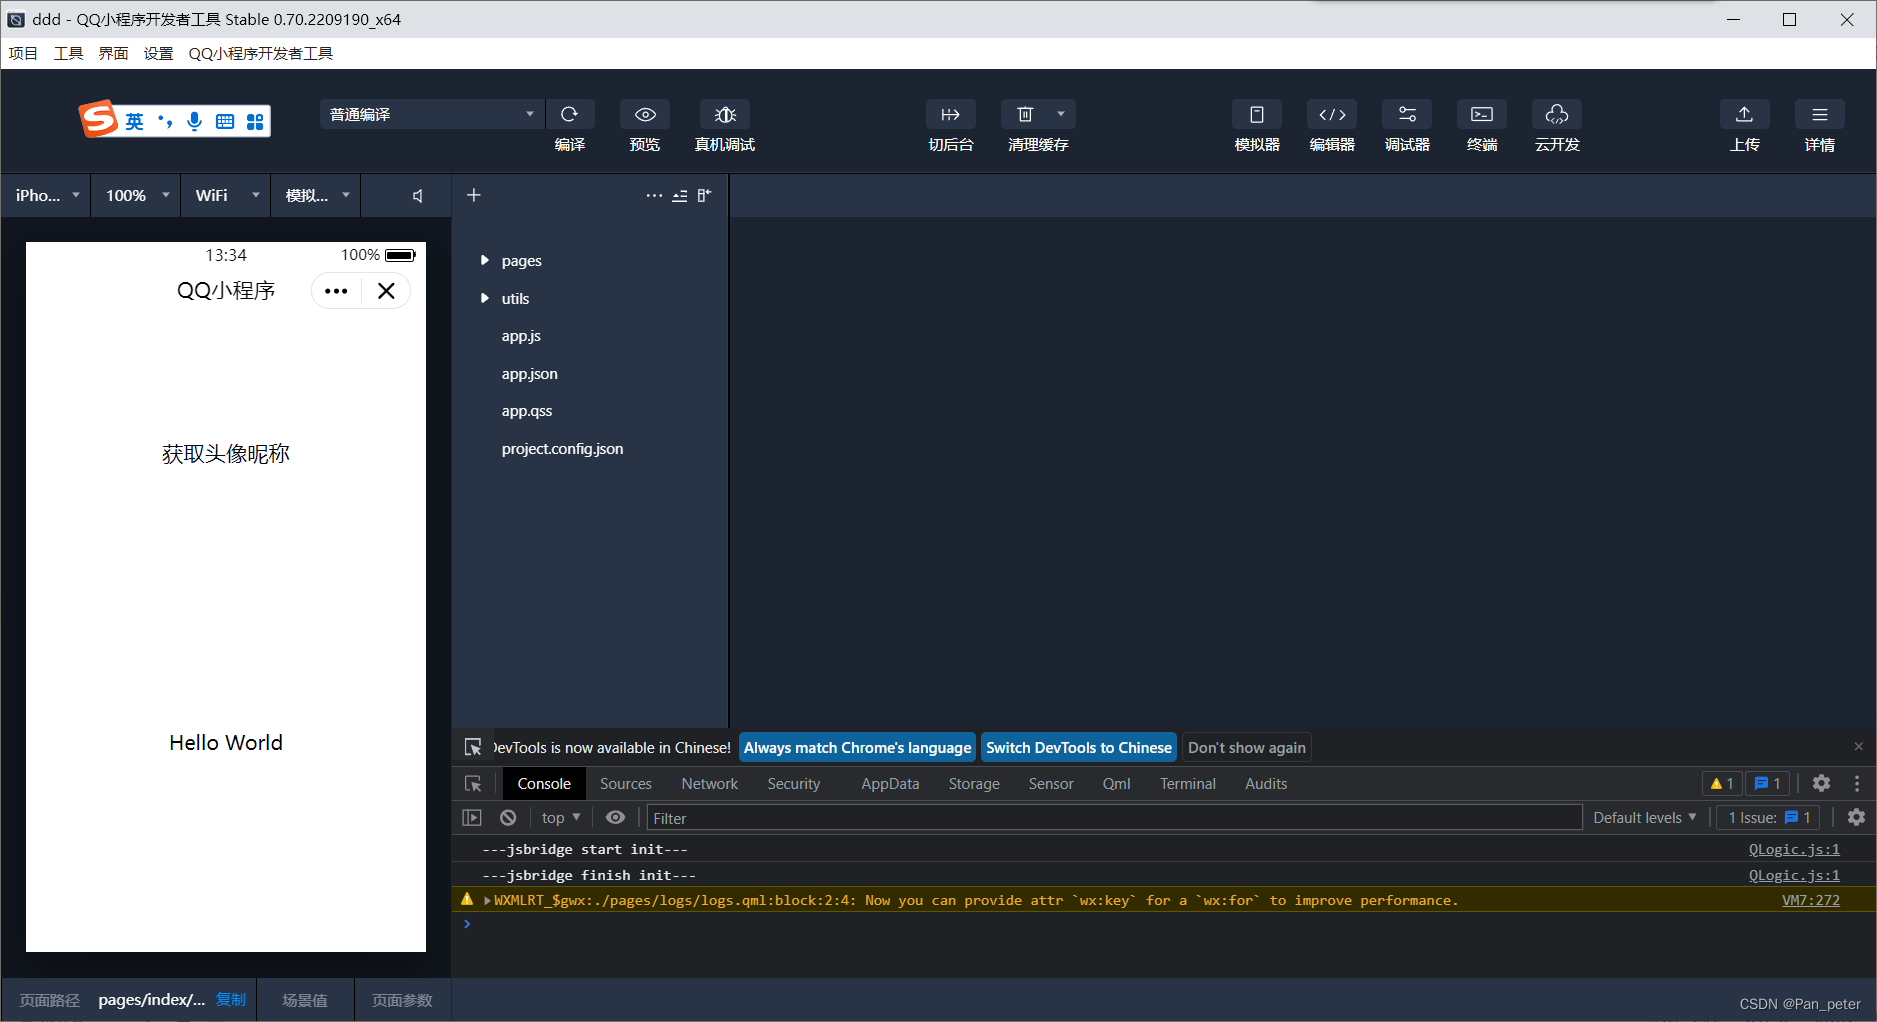Collapse all folders in file tree
The height and width of the screenshot is (1022, 1877).
[680, 196]
